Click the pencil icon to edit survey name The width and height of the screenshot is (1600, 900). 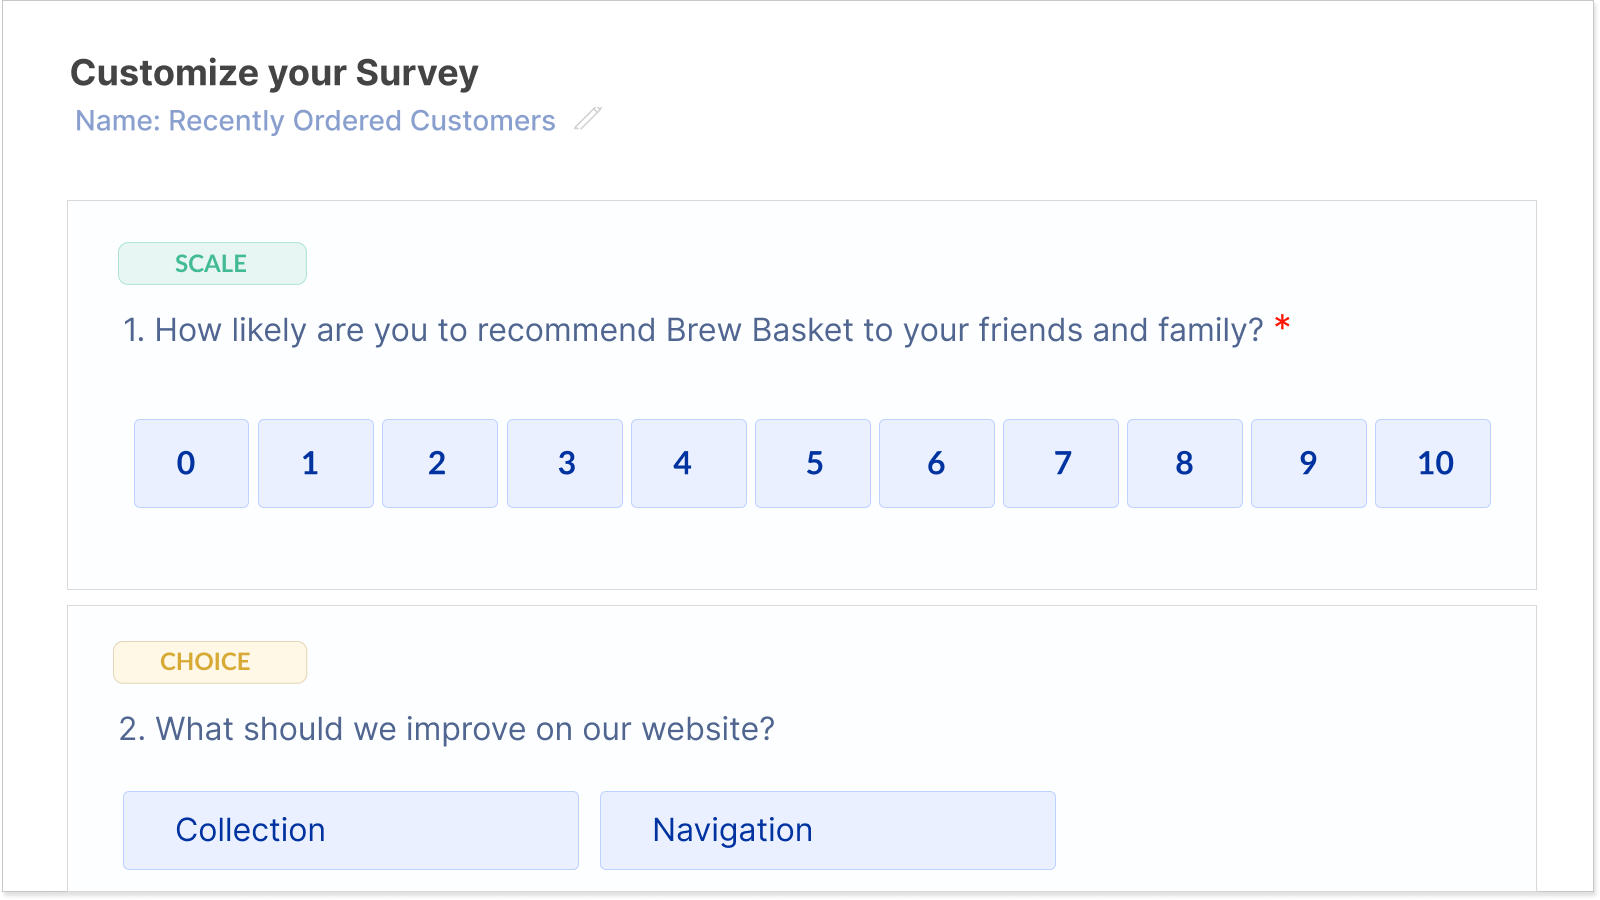[589, 120]
